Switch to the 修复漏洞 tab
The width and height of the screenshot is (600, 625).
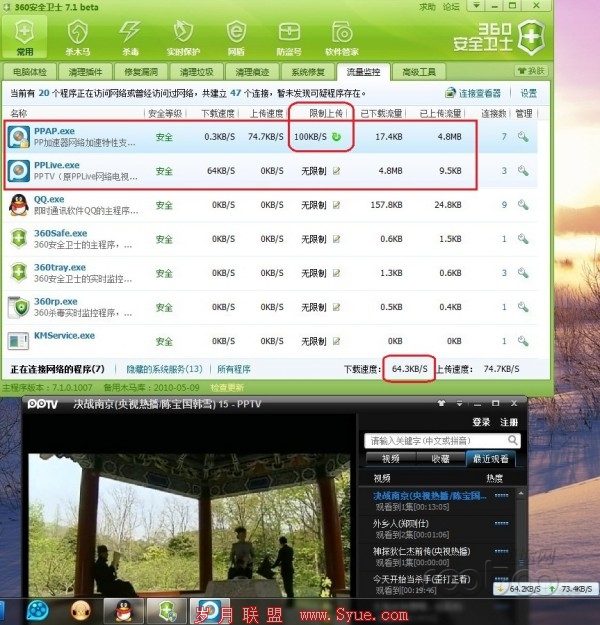point(141,72)
